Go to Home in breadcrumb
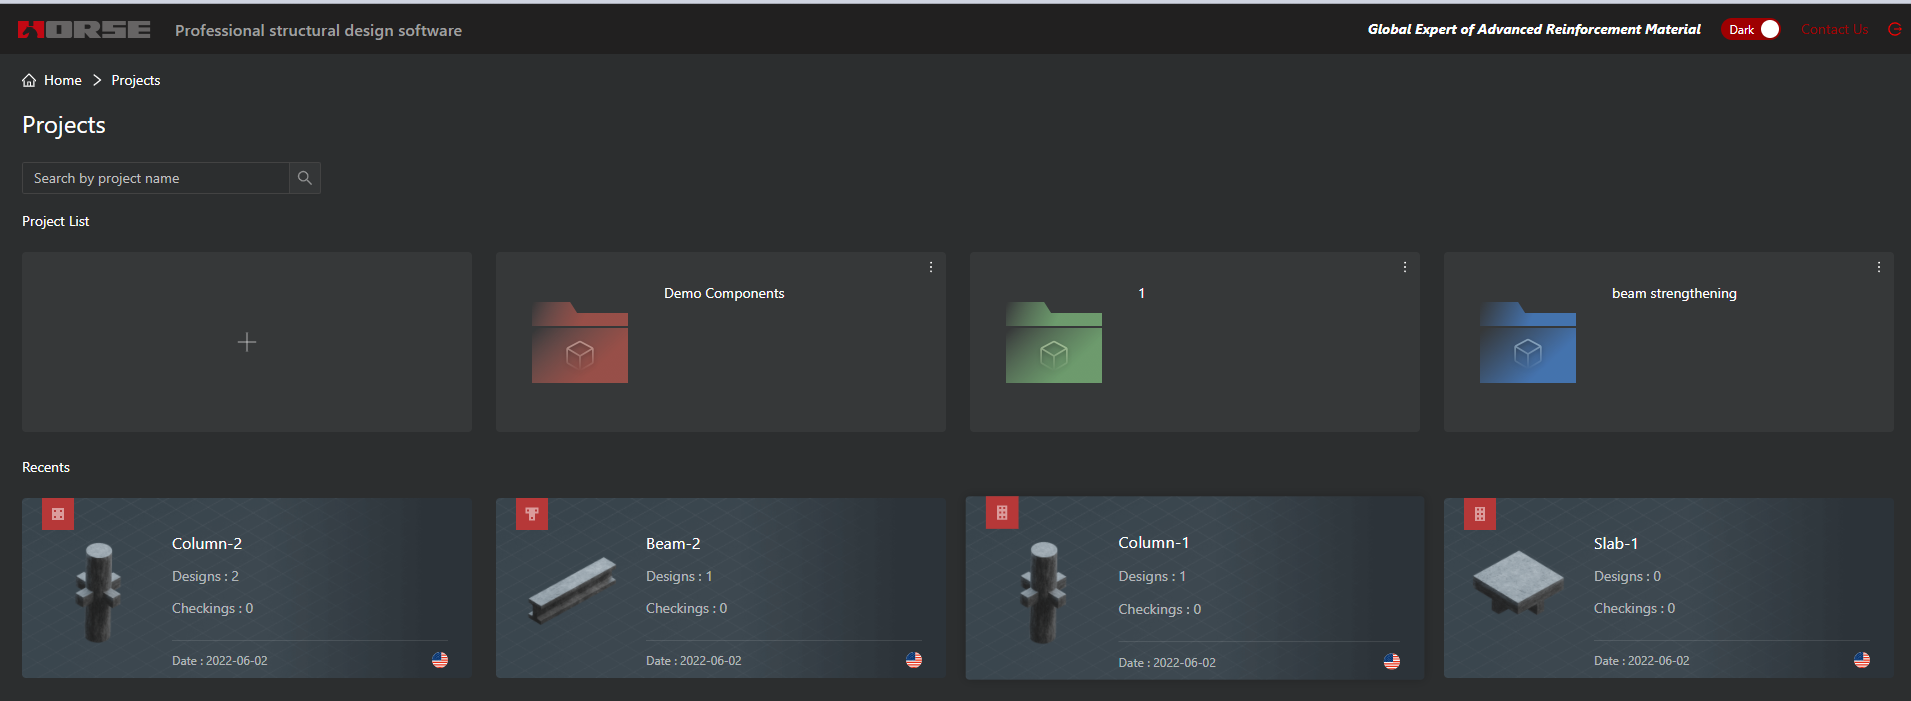Screen dimensions: 1911x701 tap(62, 80)
